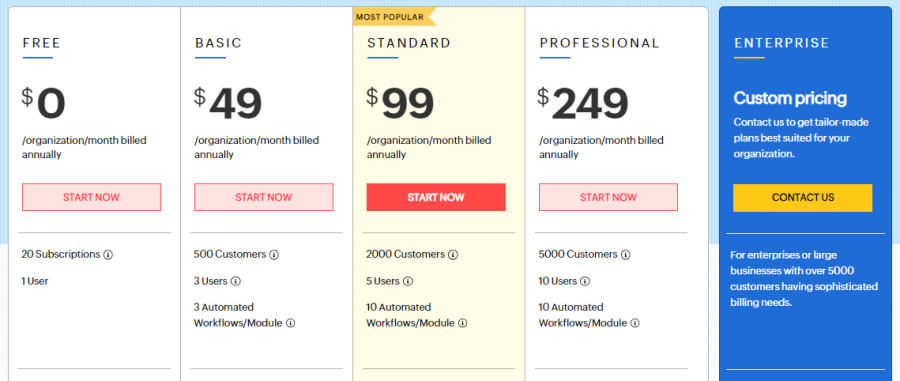Image resolution: width=900 pixels, height=381 pixels.
Task: Click the Custom pricing title
Action: pyautogui.click(x=790, y=99)
